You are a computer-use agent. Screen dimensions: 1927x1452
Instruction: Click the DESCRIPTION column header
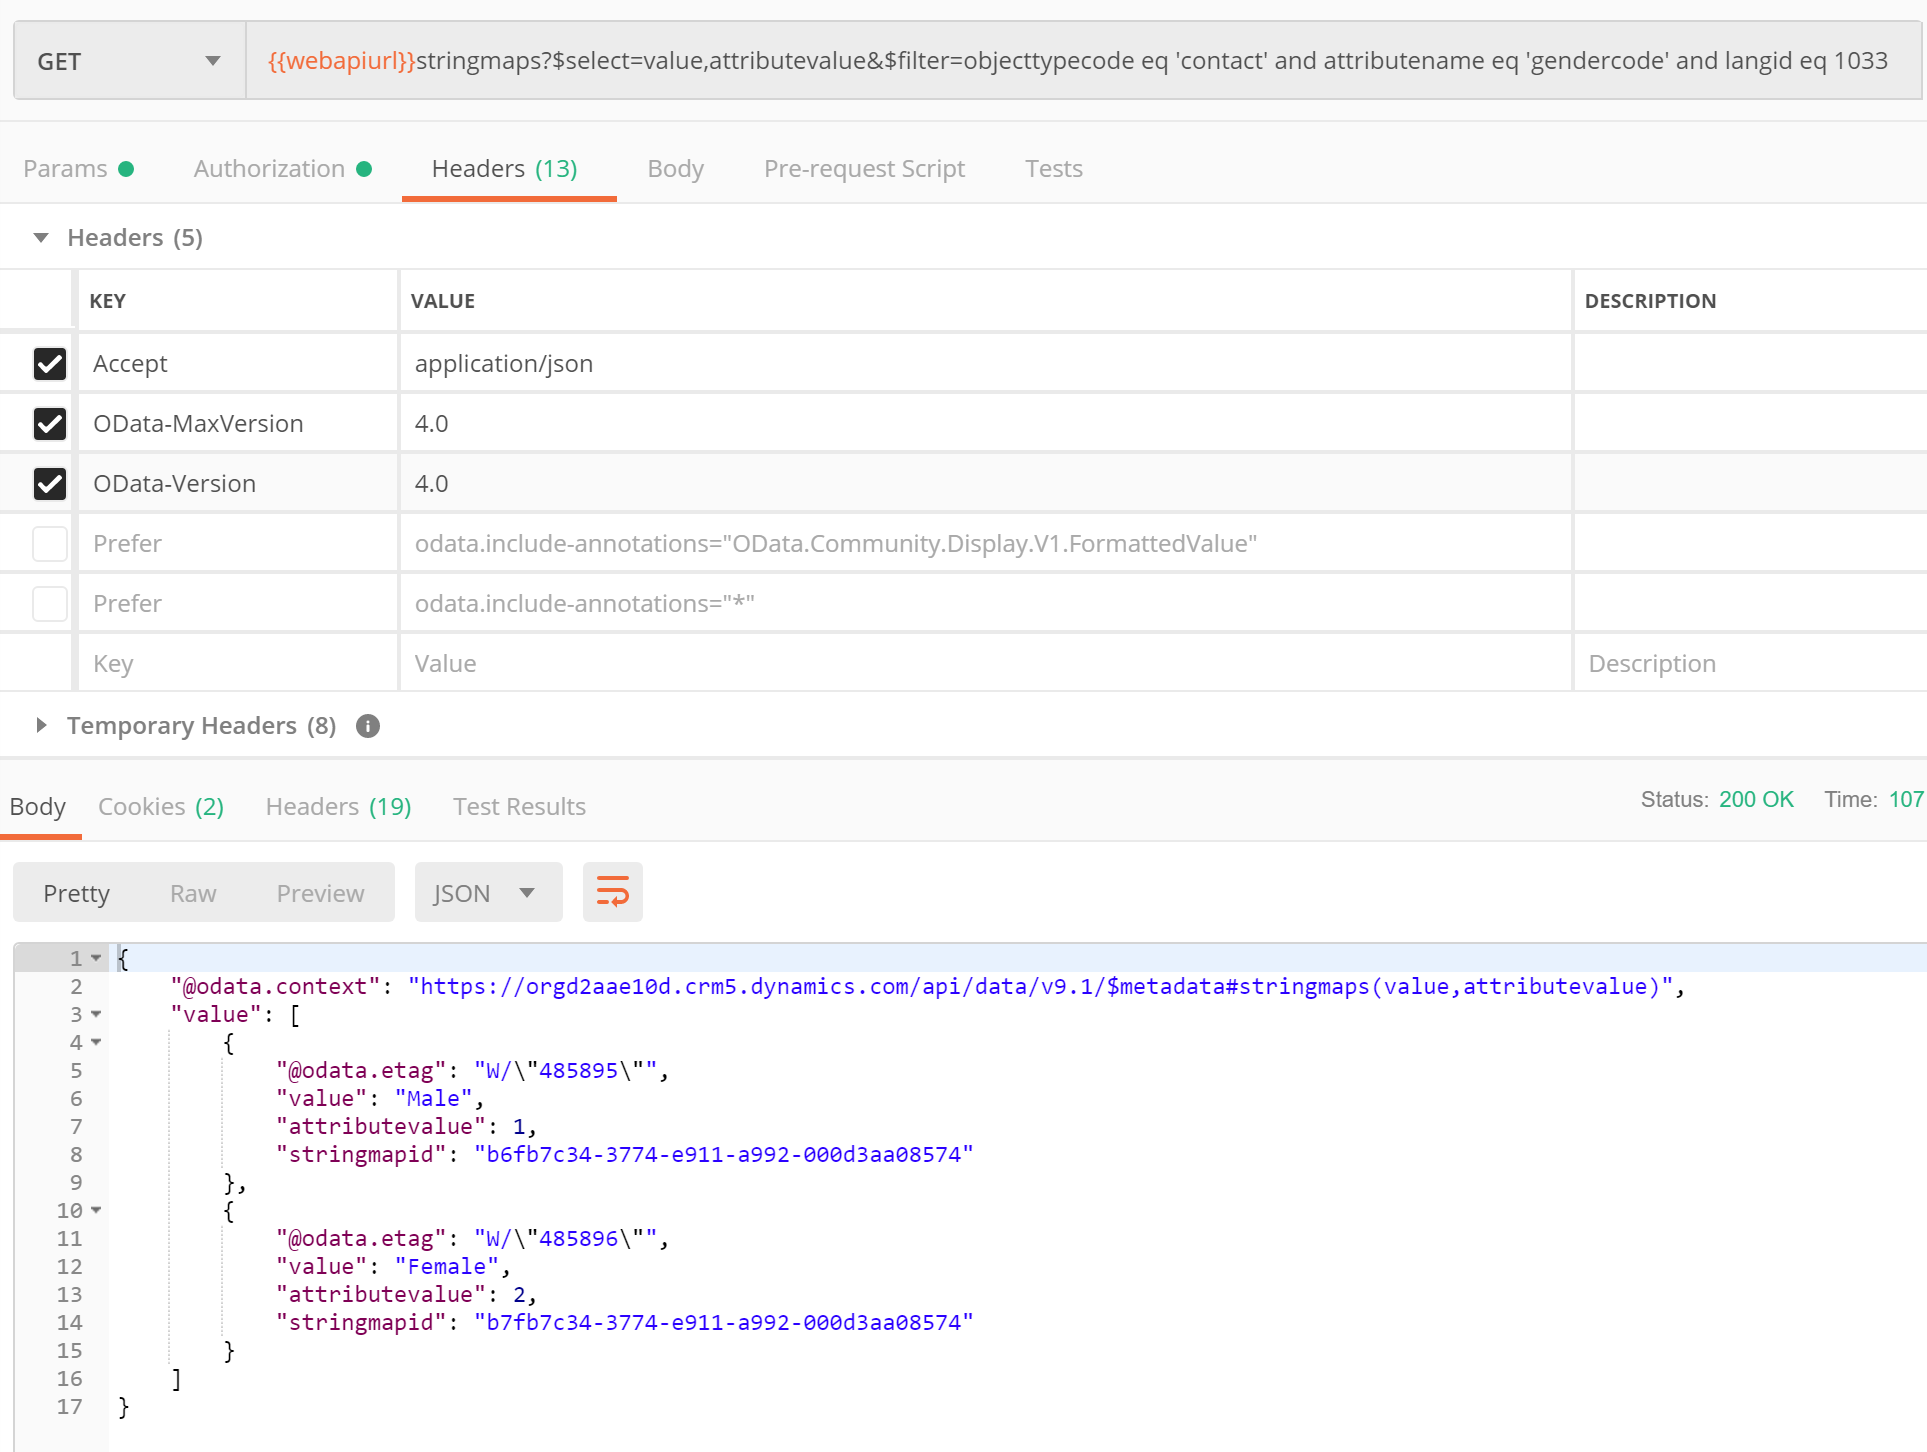1650,301
